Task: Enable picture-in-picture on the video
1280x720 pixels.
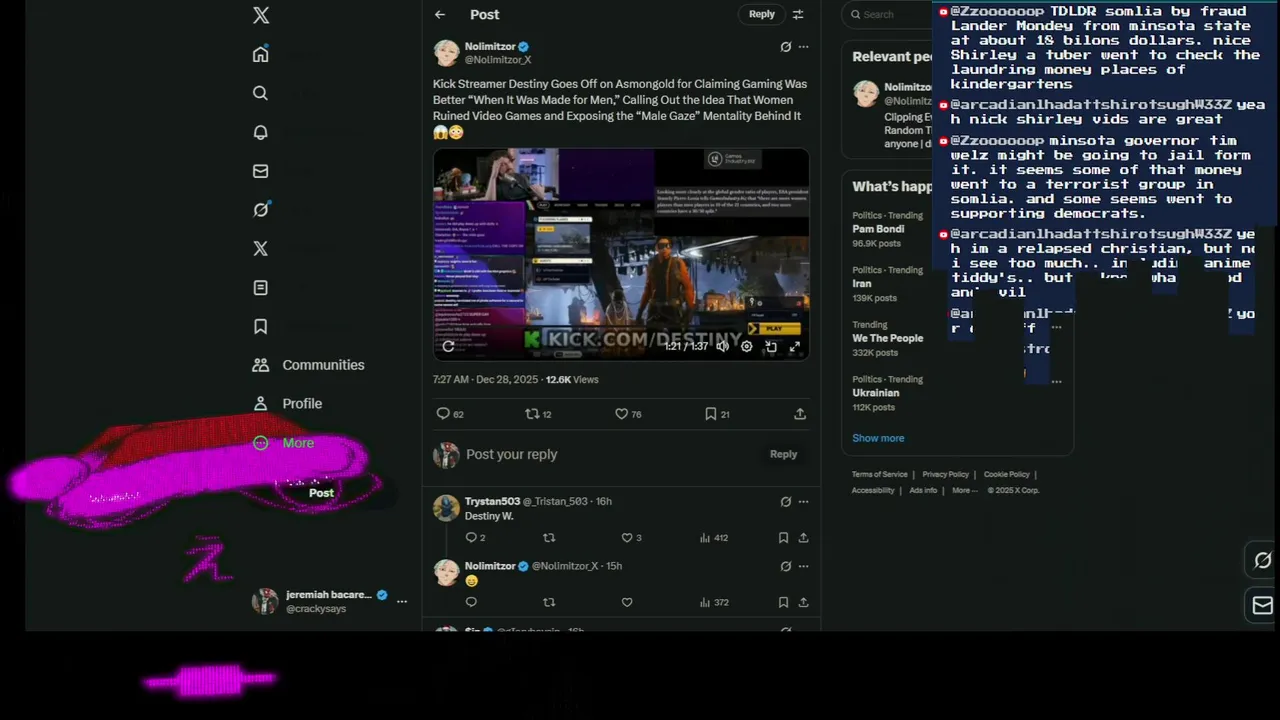Action: 771,346
